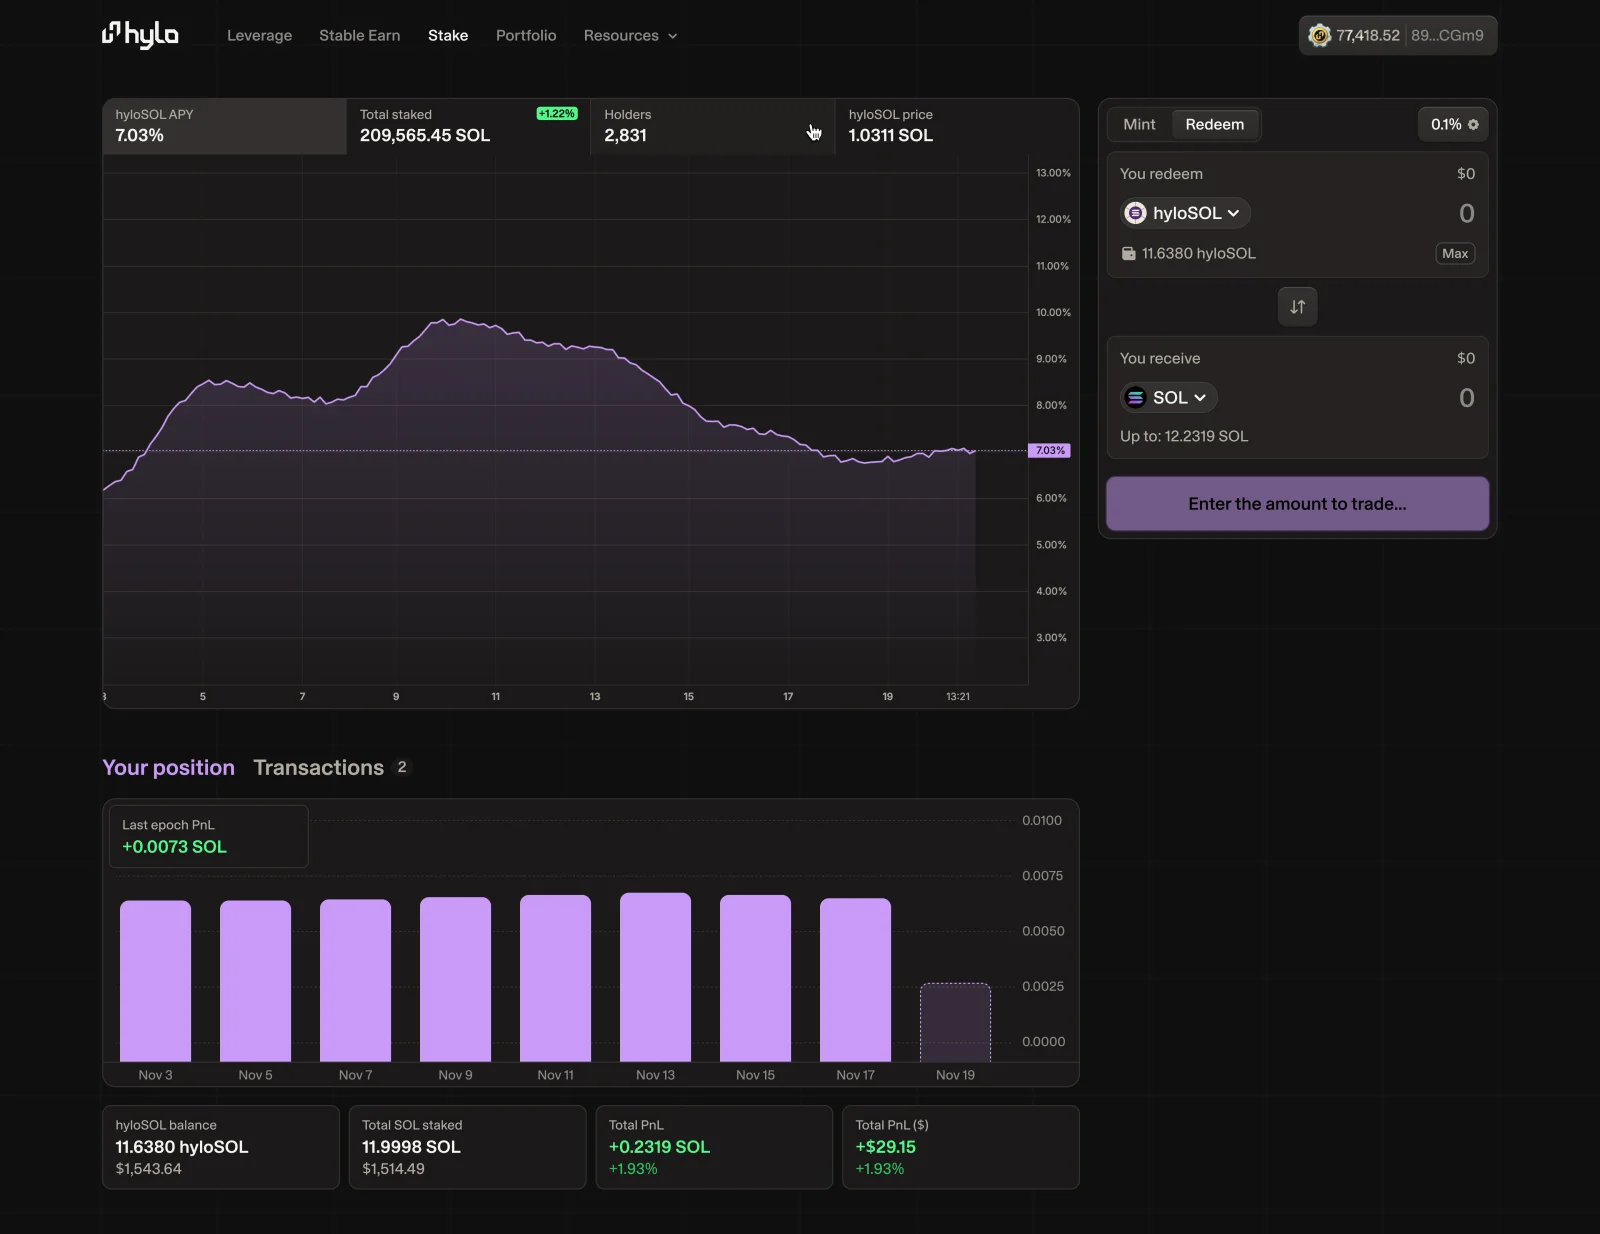
Task: Select the Holders stat card
Action: pos(713,126)
